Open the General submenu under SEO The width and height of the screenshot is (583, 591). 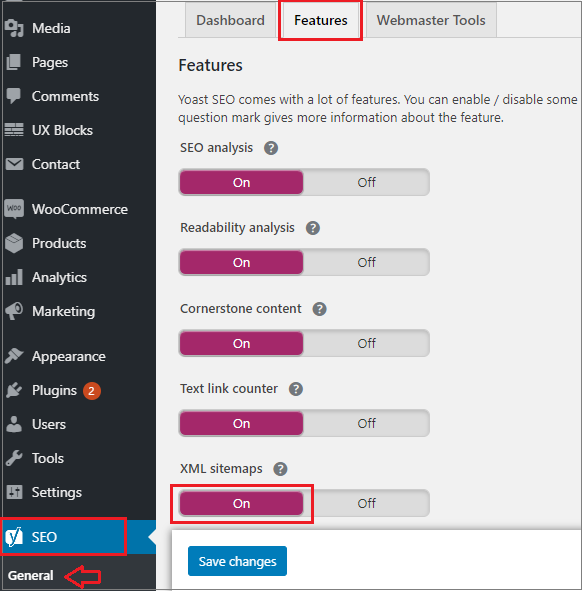click(x=31, y=576)
